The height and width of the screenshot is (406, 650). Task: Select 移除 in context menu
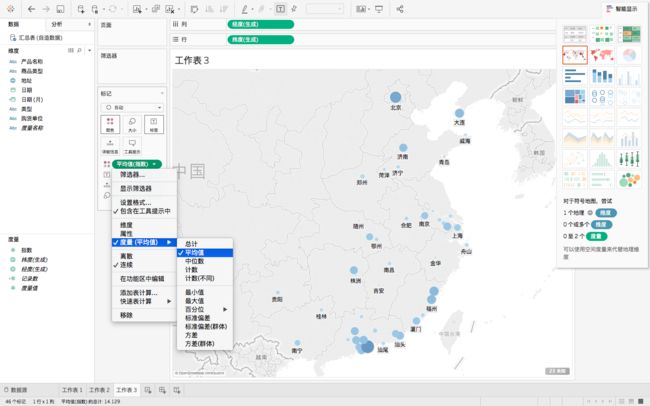pyautogui.click(x=126, y=315)
